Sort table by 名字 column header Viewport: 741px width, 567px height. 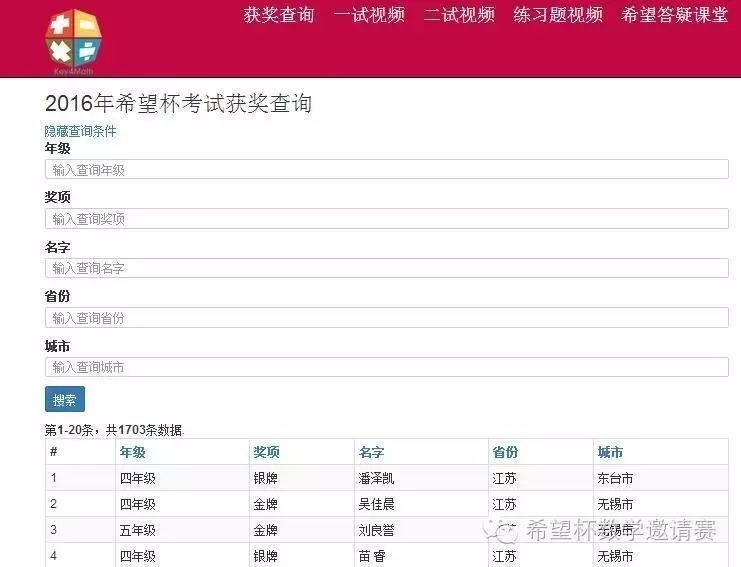371,452
